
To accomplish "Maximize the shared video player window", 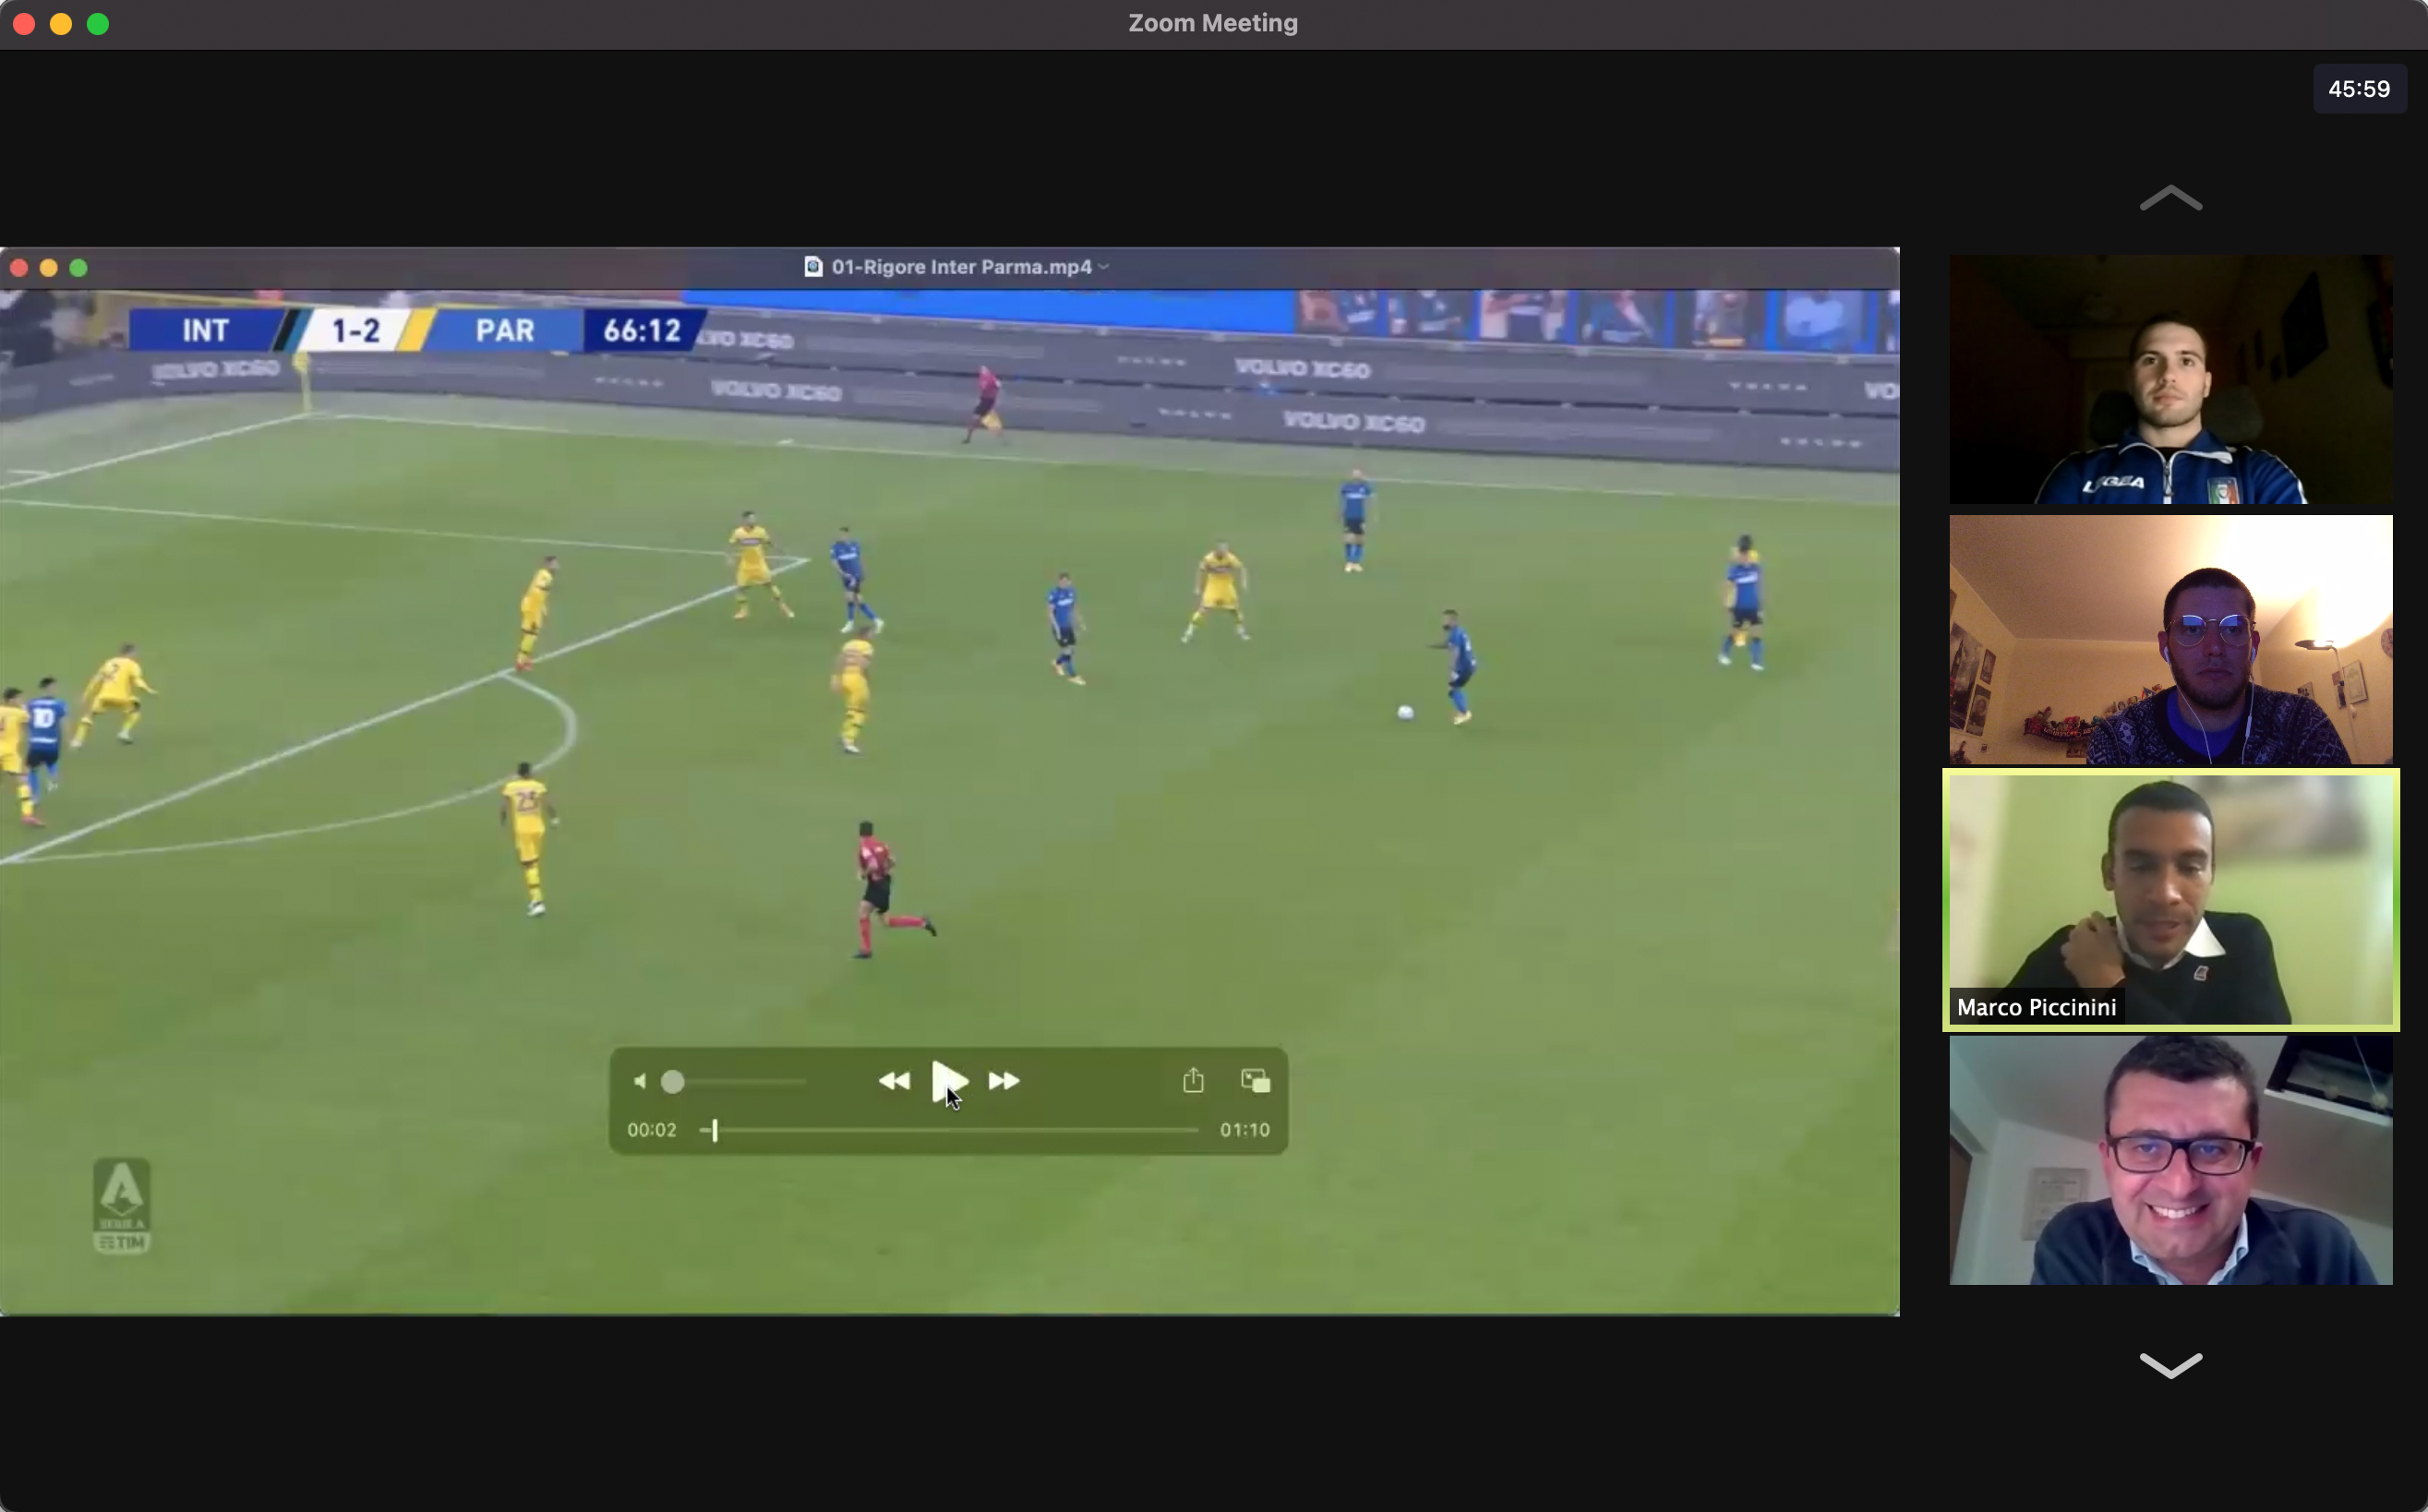I will (78, 268).
